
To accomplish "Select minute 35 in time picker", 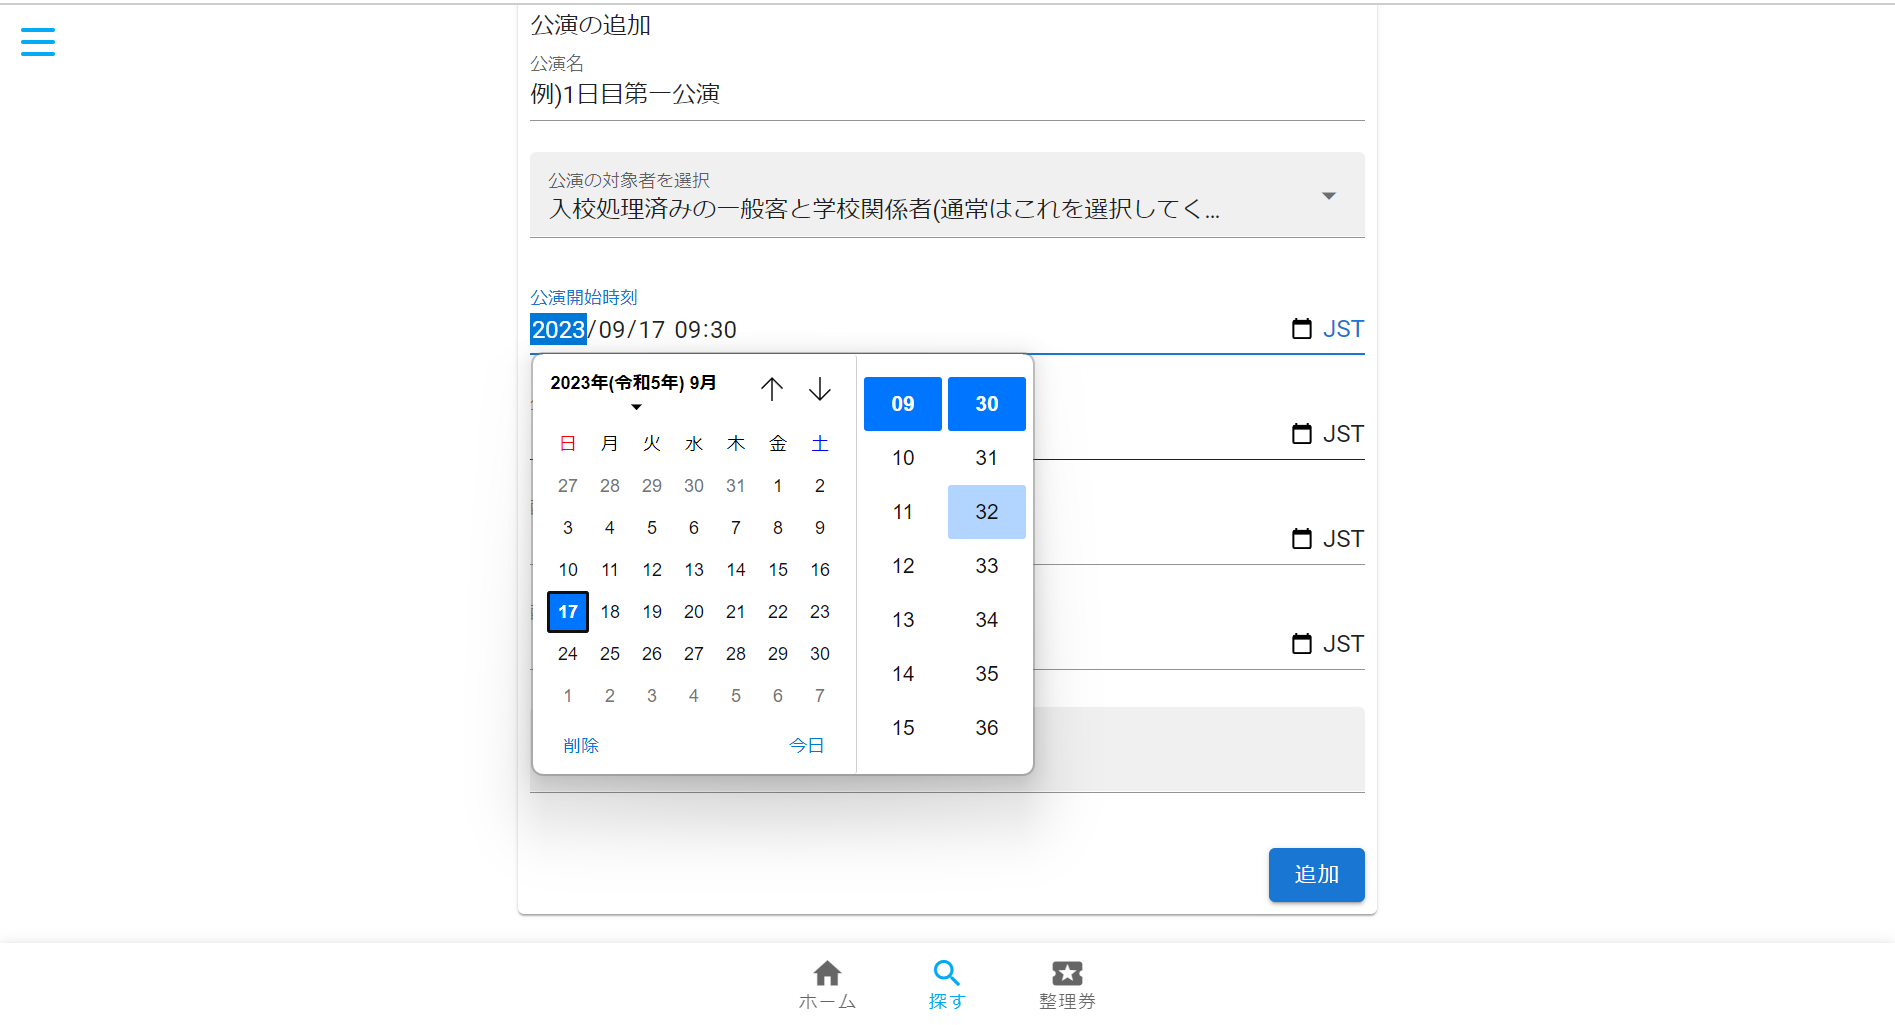I will click(x=987, y=674).
